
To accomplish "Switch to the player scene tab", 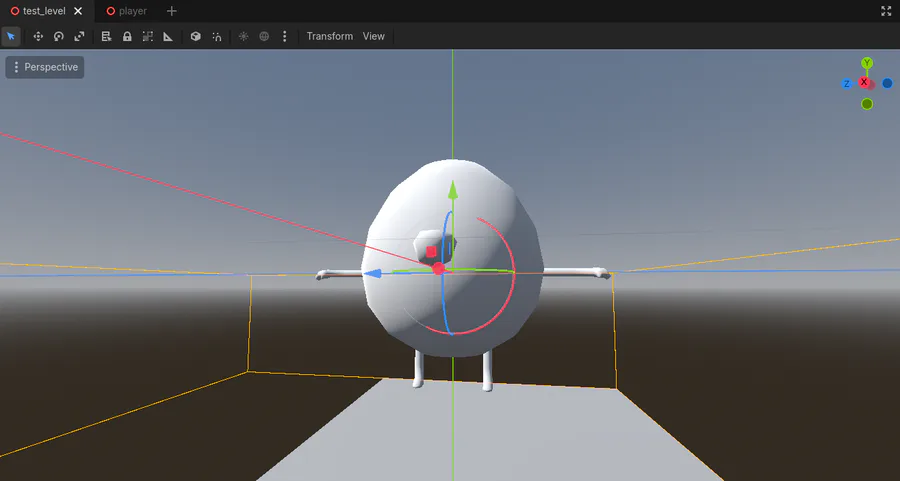I will (x=127, y=11).
